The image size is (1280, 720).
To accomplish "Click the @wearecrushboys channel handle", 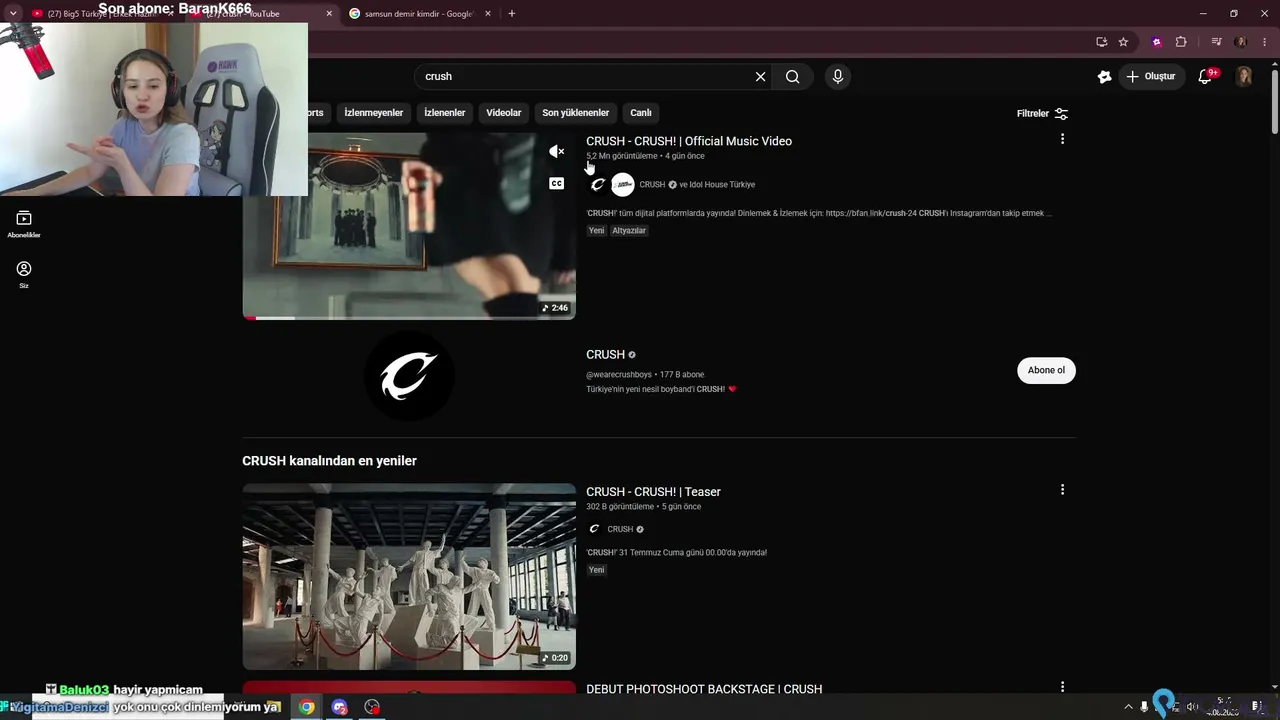I will 619,375.
